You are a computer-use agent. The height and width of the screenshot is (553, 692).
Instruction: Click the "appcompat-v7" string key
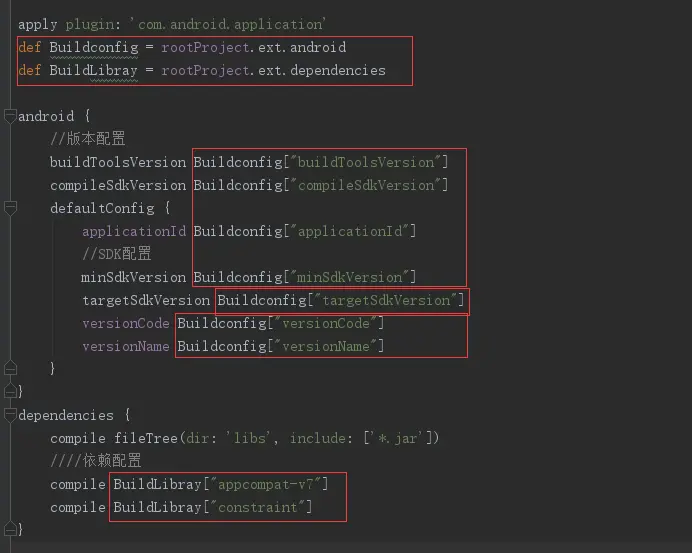tap(266, 484)
